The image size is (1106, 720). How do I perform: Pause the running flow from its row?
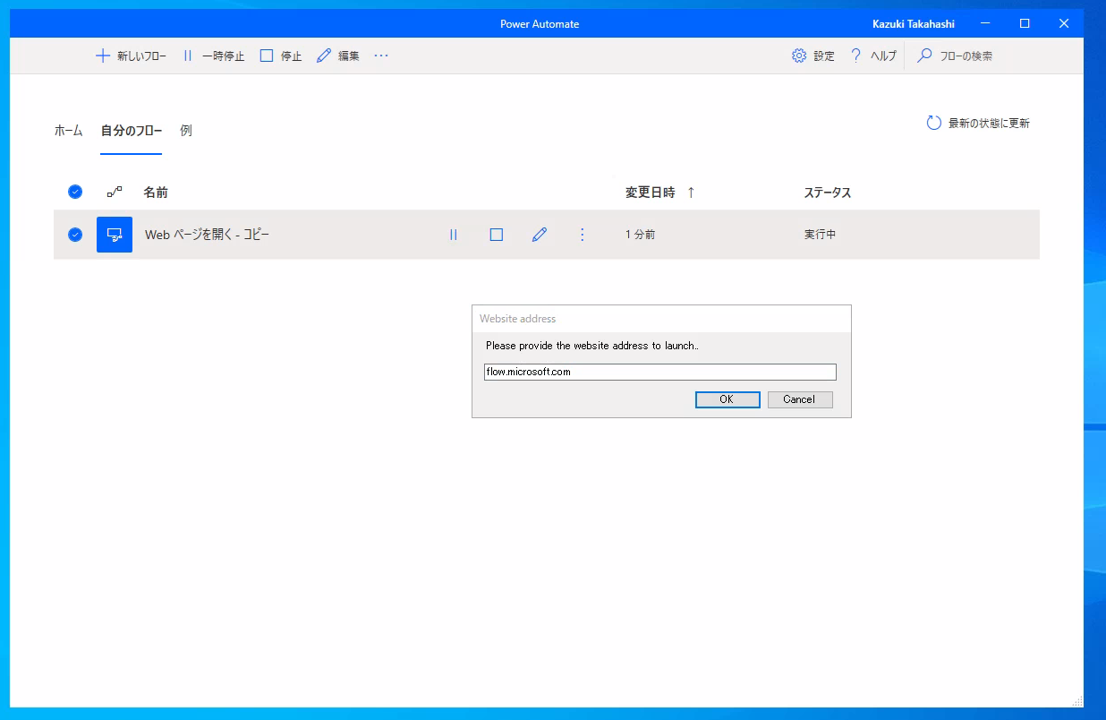[453, 234]
